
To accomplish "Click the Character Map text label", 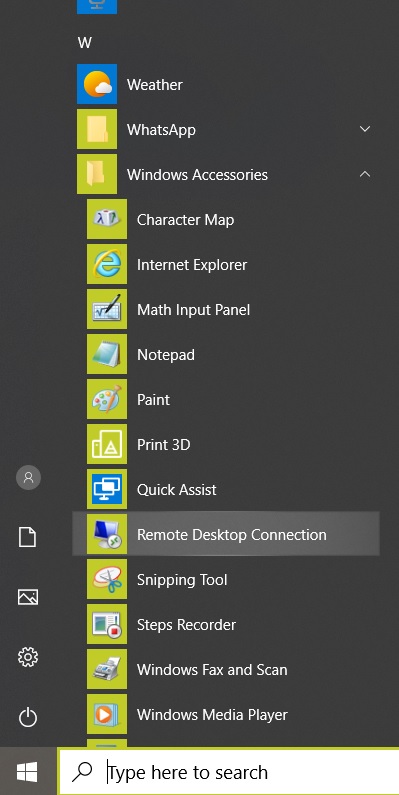I will pos(186,220).
